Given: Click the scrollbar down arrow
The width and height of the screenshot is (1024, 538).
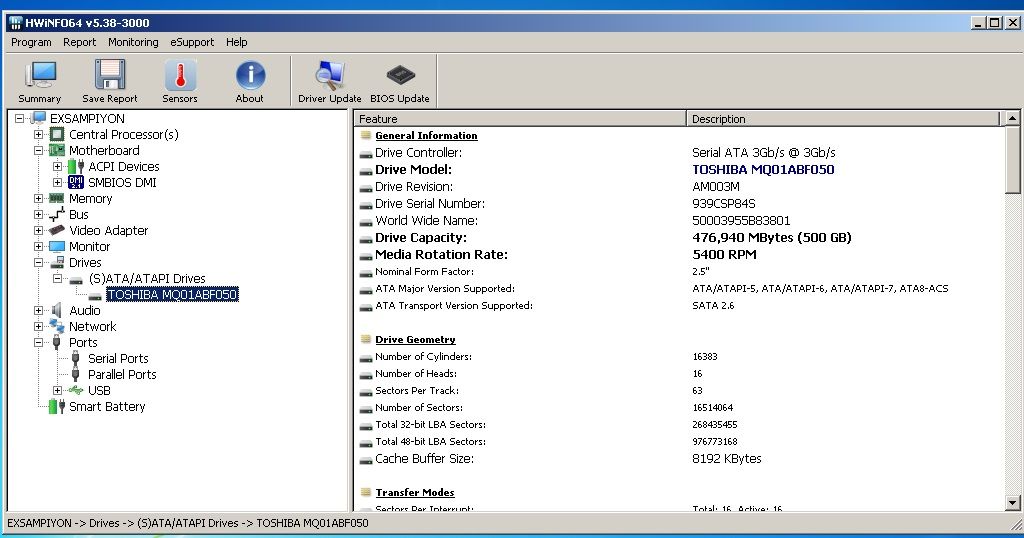Looking at the screenshot, I should pos(1012,503).
